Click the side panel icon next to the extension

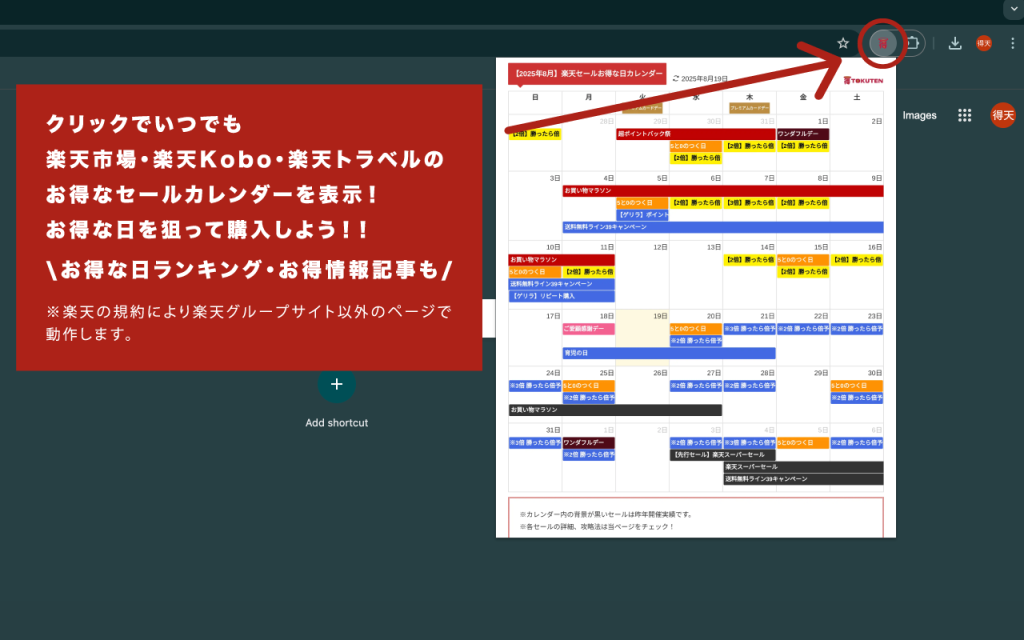pyautogui.click(x=913, y=43)
